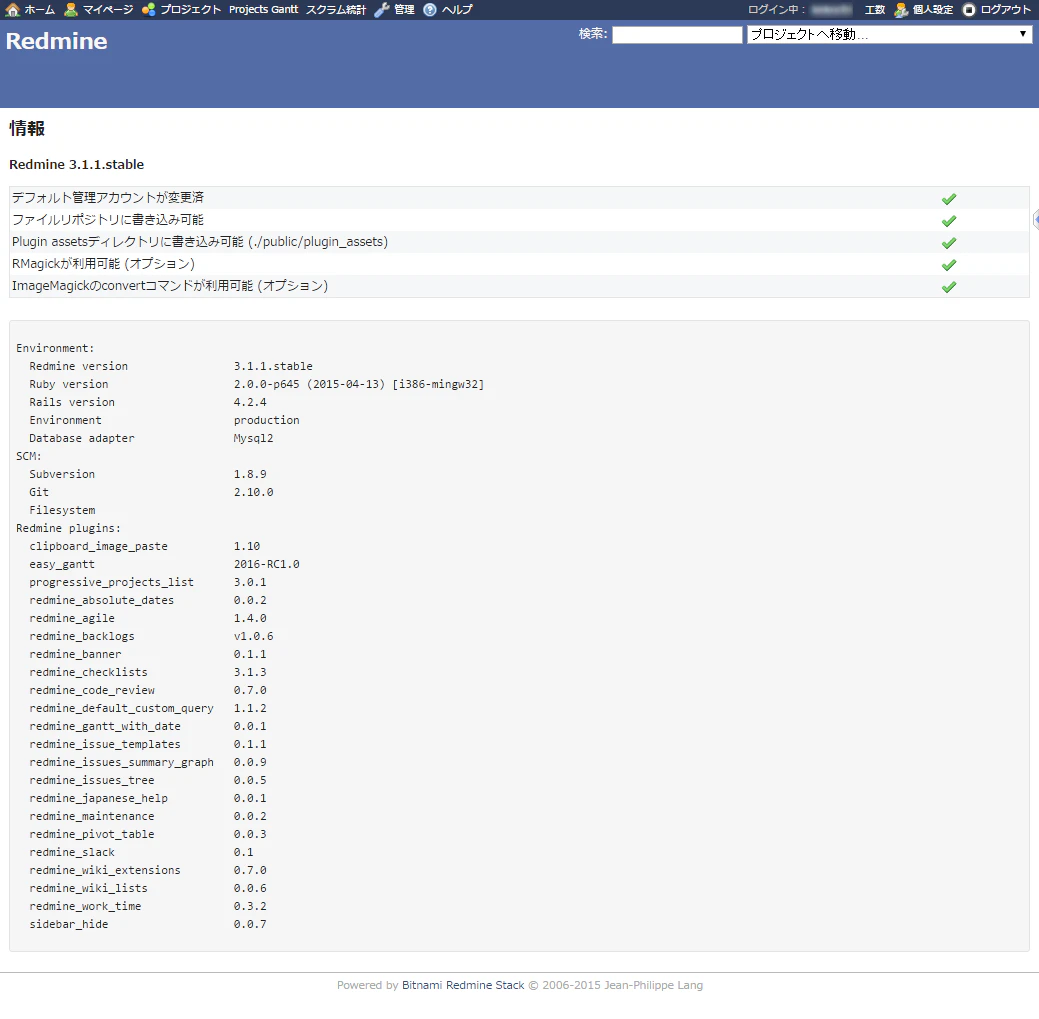Viewport: 1039px width, 1019px height.
Task: Click the Subversion version 1.8.9
Action: pyautogui.click(x=250, y=474)
